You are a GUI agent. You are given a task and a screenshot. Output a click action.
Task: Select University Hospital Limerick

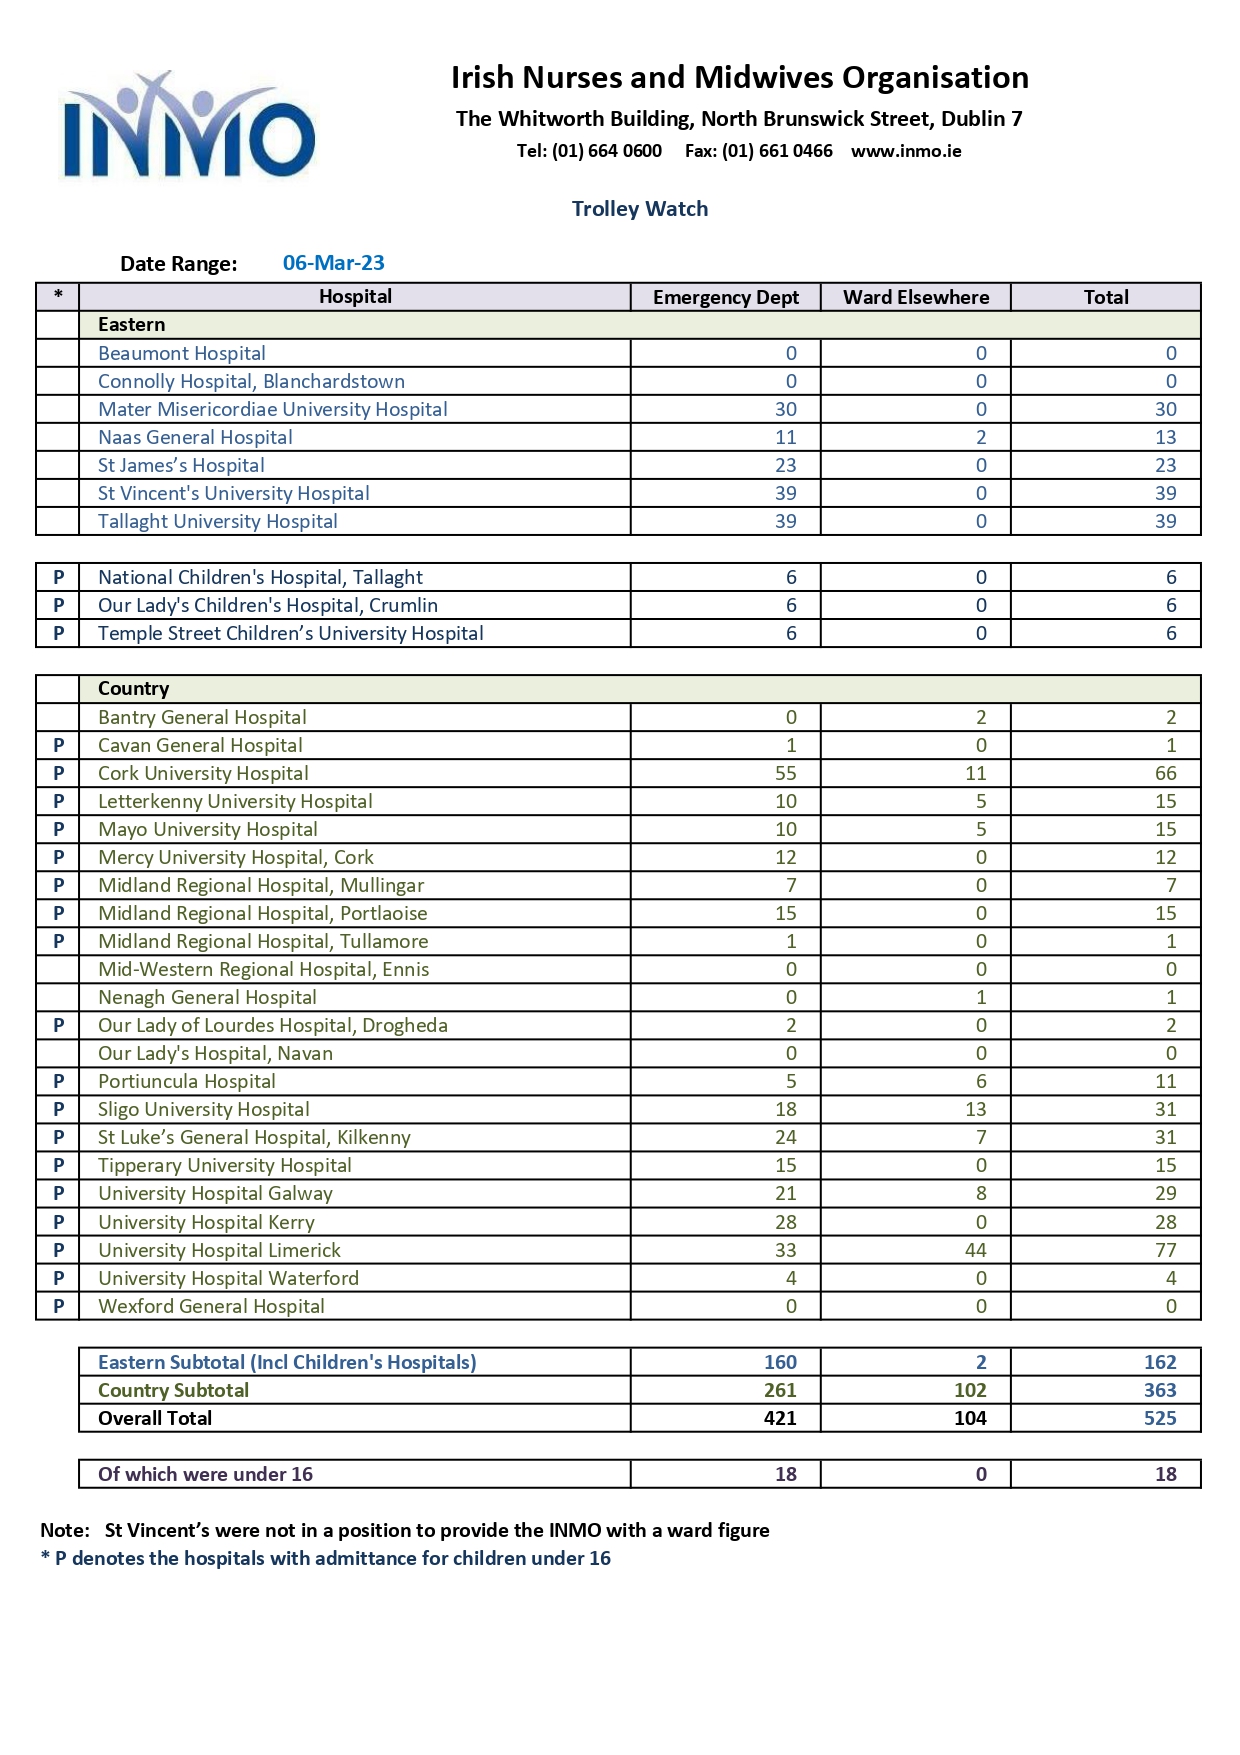(220, 1250)
